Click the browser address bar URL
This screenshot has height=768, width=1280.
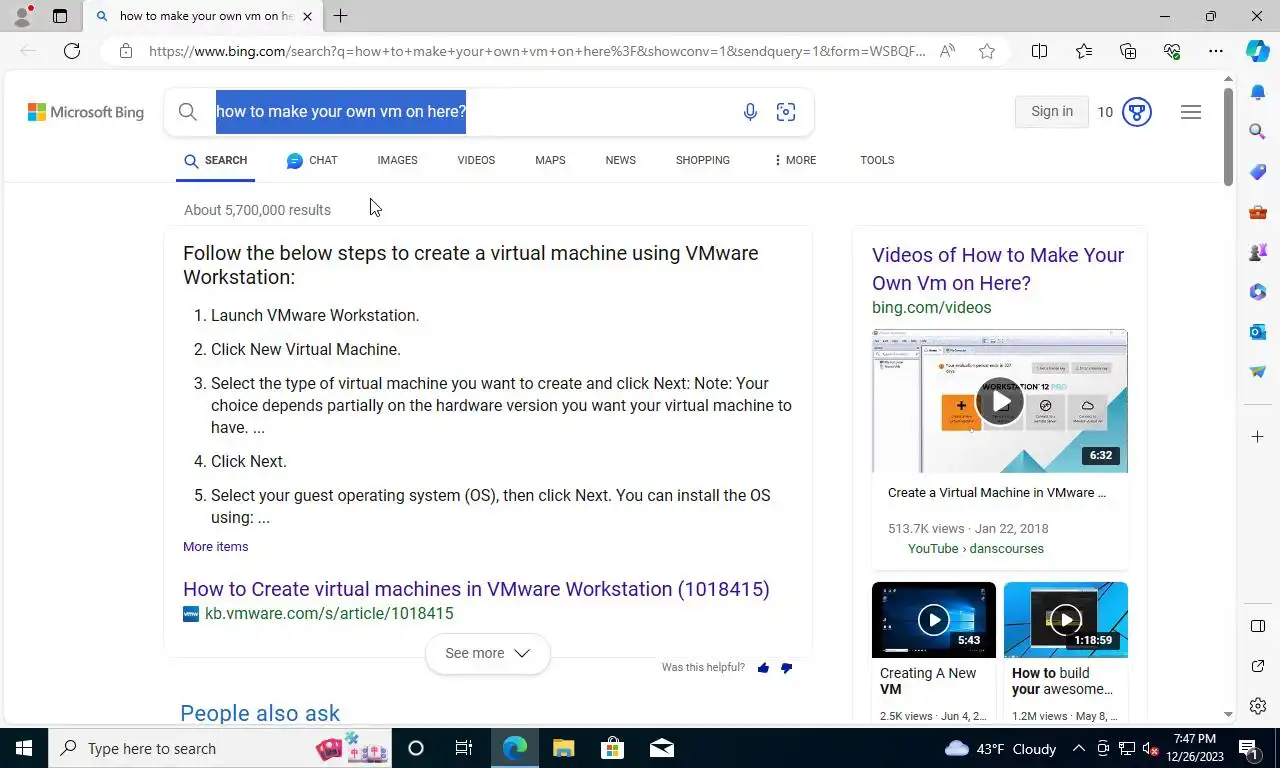(x=536, y=51)
